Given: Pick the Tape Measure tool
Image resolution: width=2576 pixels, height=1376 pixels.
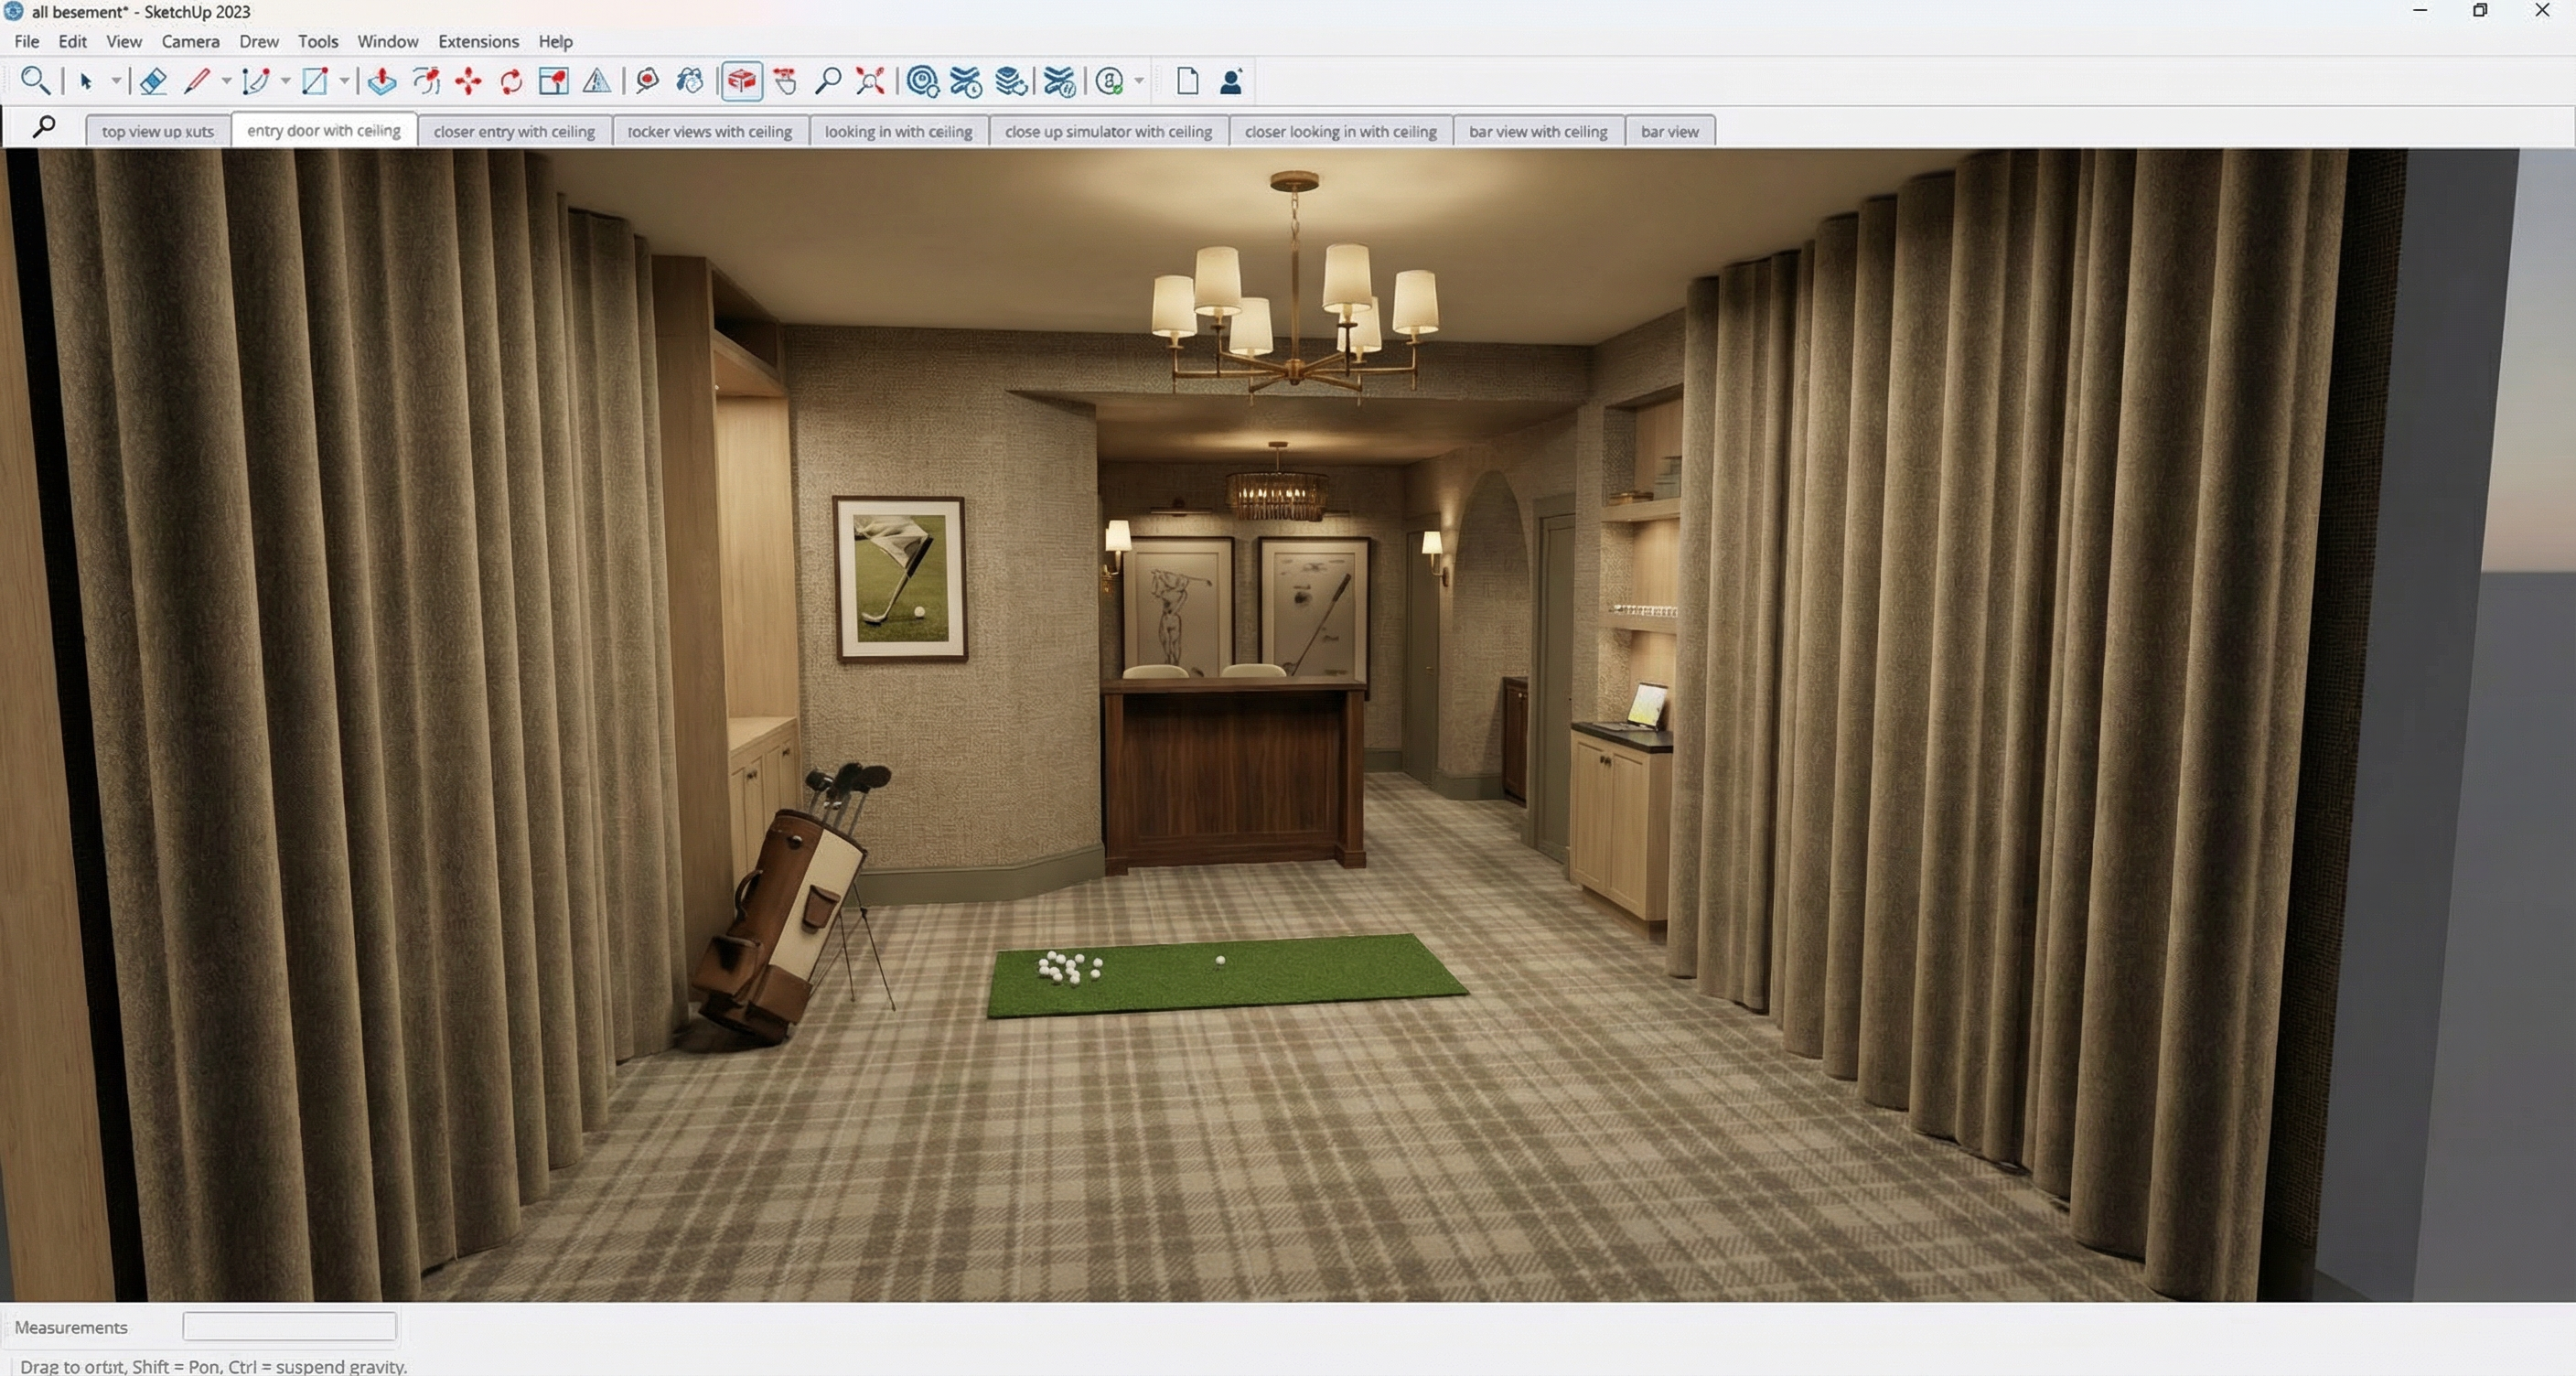Looking at the screenshot, I should pos(646,81).
